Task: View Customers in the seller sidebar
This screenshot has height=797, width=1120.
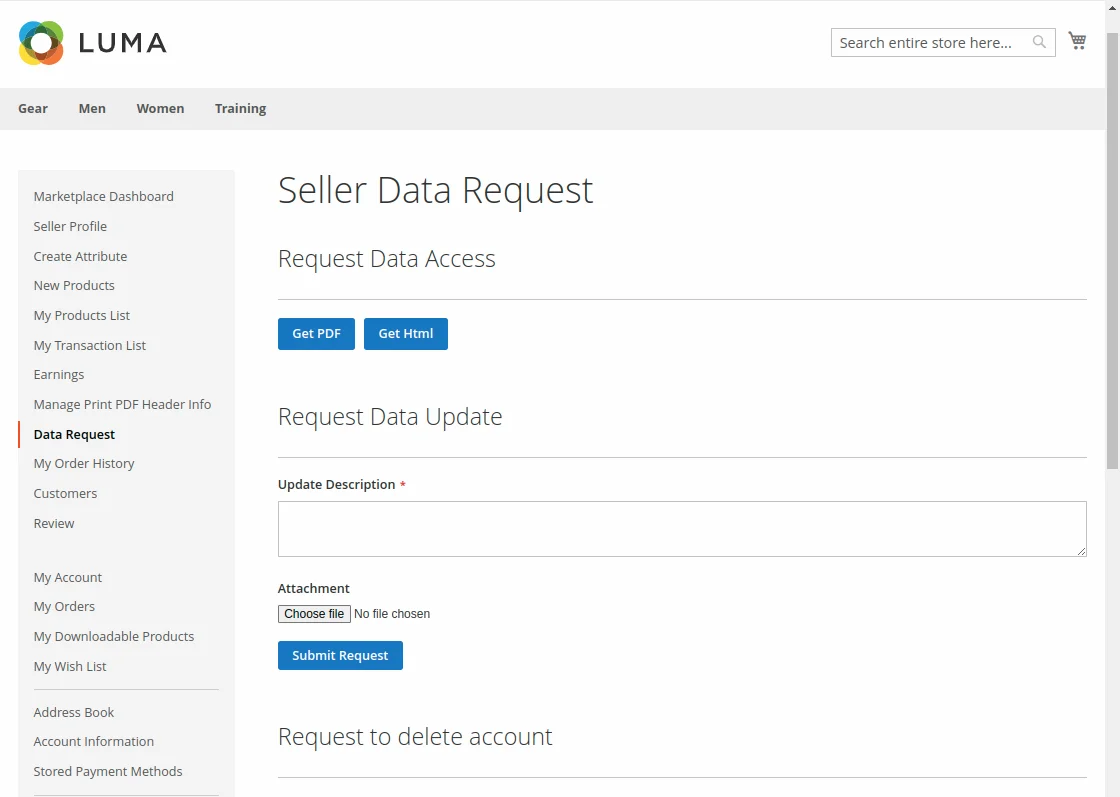Action: click(65, 493)
